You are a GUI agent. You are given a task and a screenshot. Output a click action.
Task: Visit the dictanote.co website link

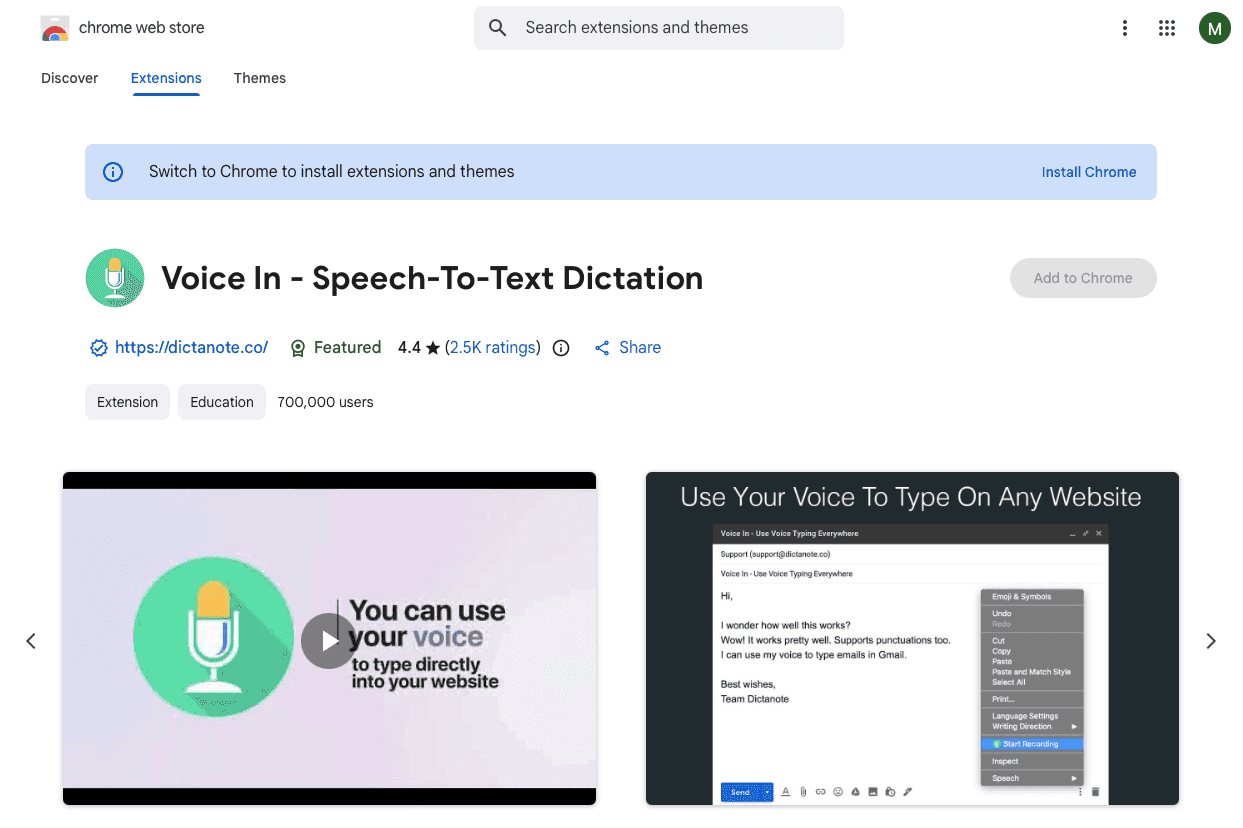click(x=191, y=347)
